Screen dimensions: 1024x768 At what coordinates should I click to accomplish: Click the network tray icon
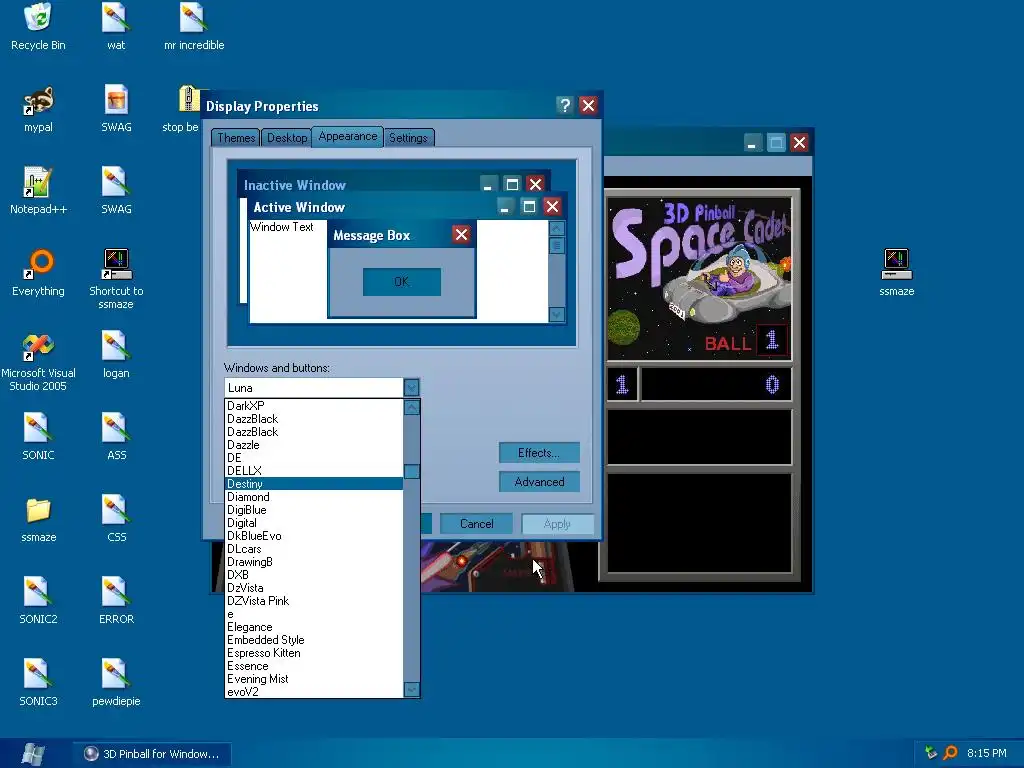931,753
